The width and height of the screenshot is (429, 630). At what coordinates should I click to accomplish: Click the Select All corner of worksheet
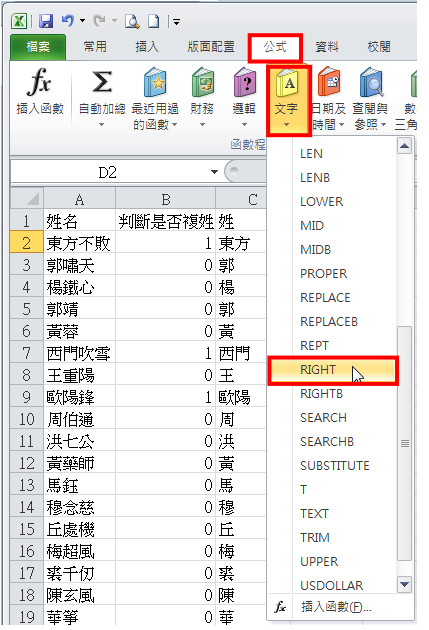pyautogui.click(x=27, y=198)
